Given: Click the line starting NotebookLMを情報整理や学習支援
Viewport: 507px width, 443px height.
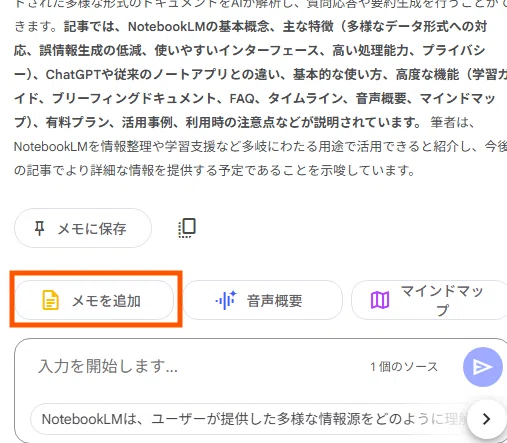Looking at the screenshot, I should pos(260,147).
